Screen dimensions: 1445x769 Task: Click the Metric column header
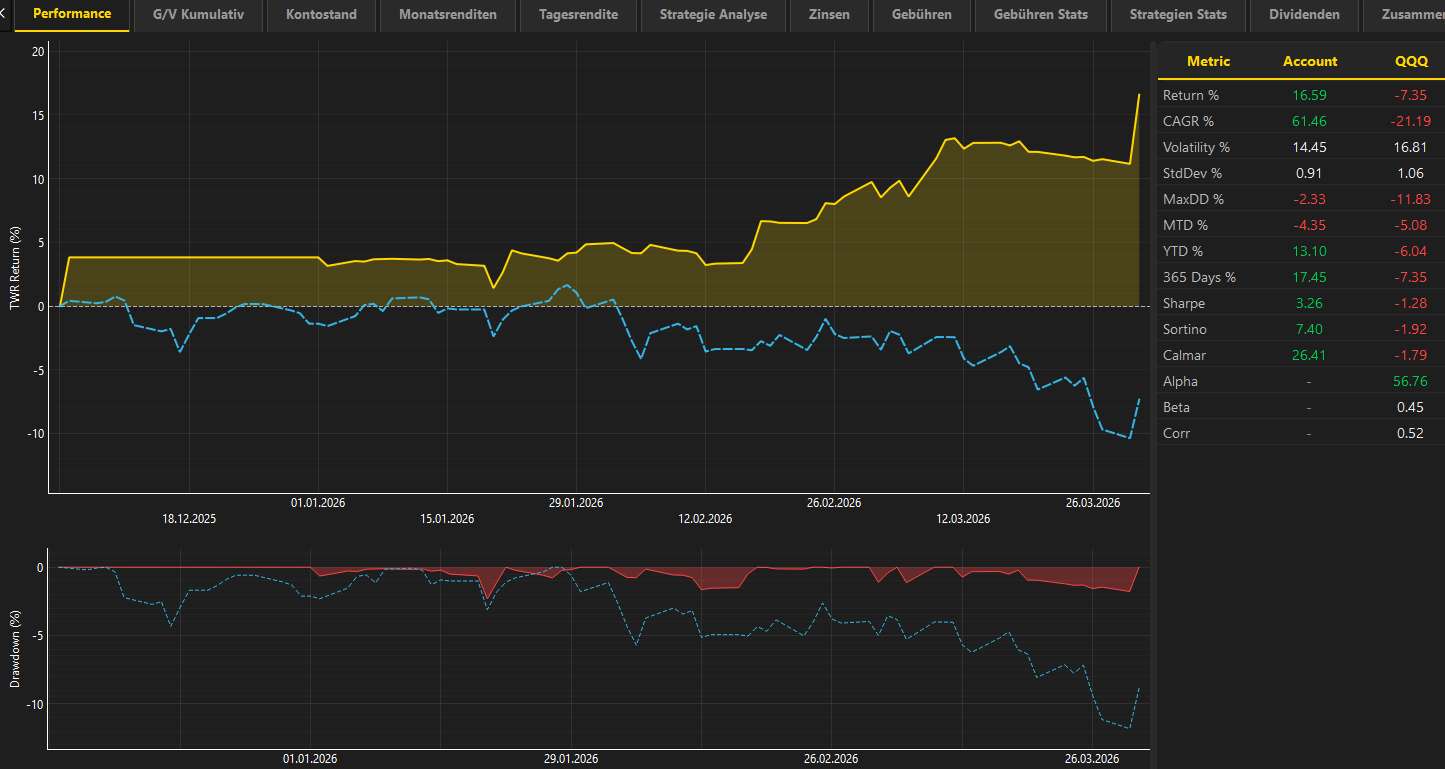tap(1208, 61)
